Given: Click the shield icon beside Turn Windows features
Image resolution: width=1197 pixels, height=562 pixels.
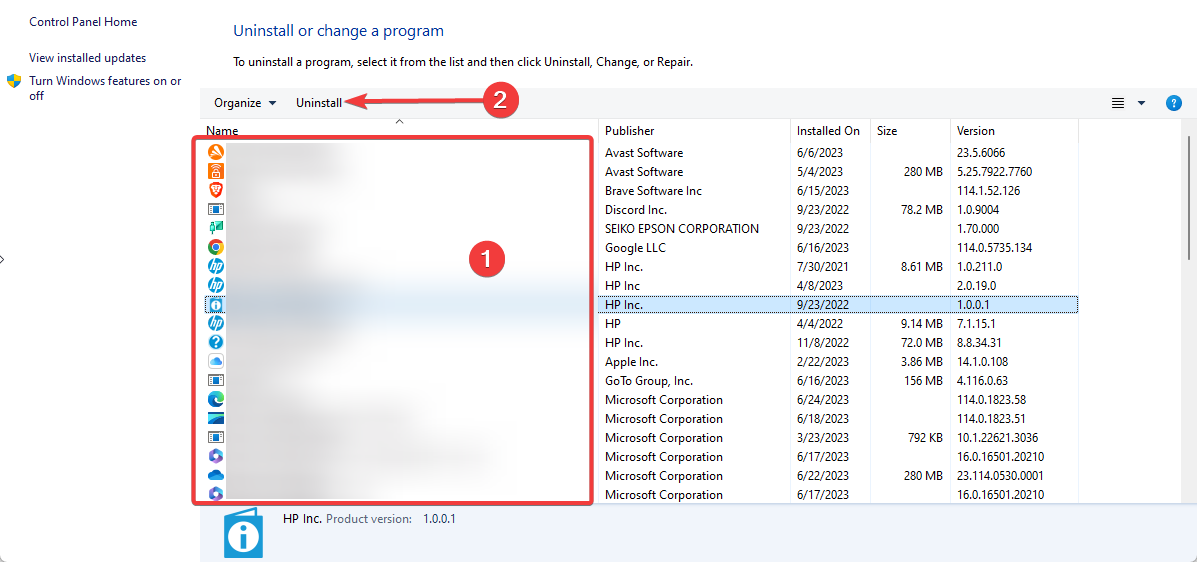Looking at the screenshot, I should pos(14,81).
